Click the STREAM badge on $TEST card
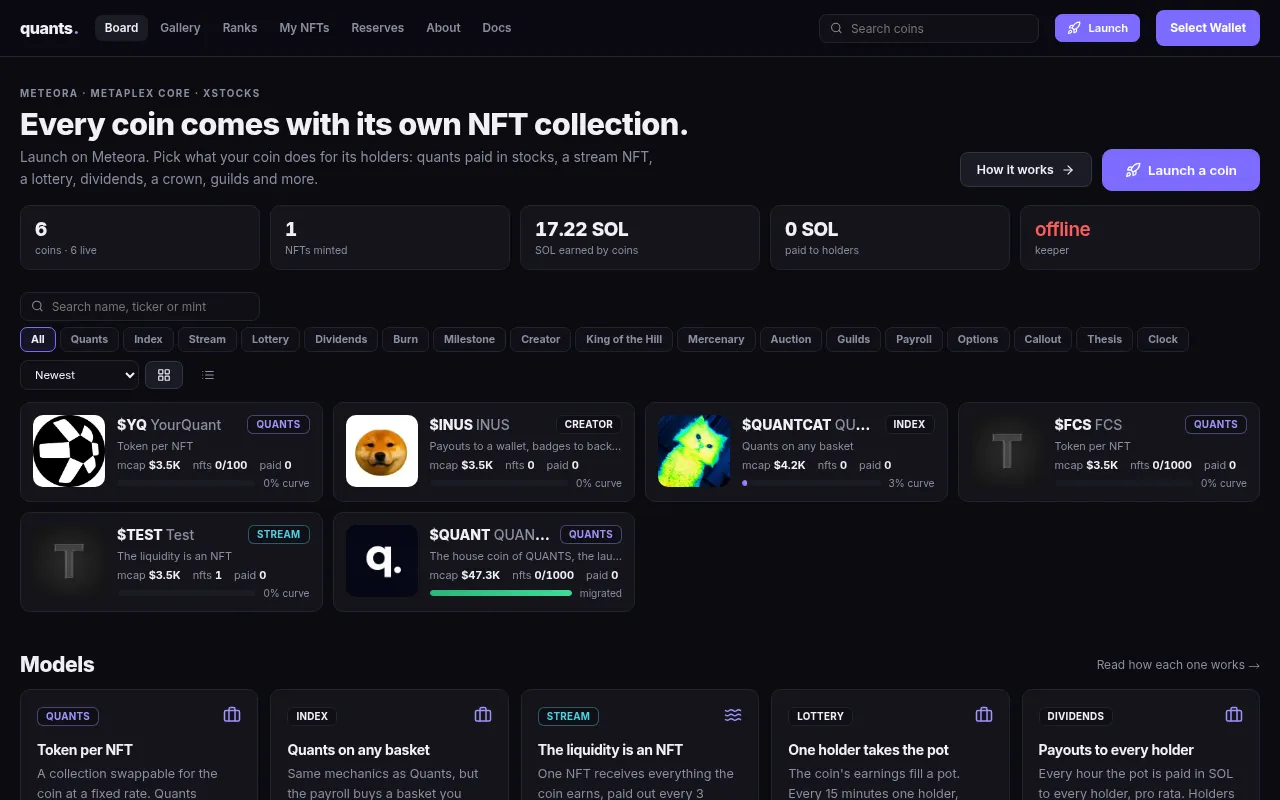 pos(278,534)
